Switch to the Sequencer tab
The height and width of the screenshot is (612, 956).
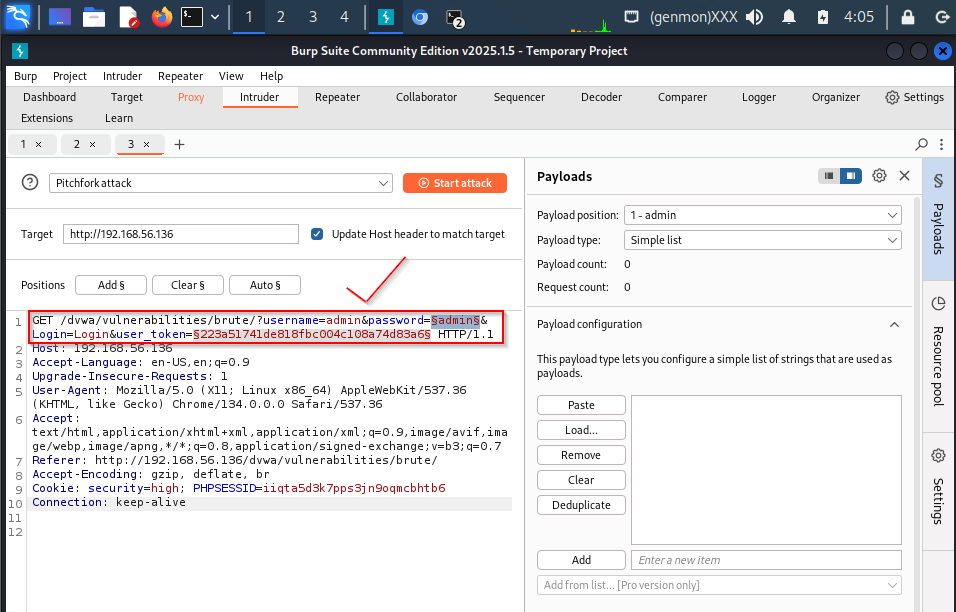click(519, 98)
